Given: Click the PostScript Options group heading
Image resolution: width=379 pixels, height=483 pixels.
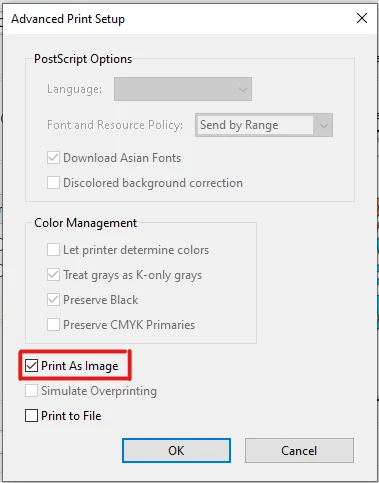Looking at the screenshot, I should [83, 59].
